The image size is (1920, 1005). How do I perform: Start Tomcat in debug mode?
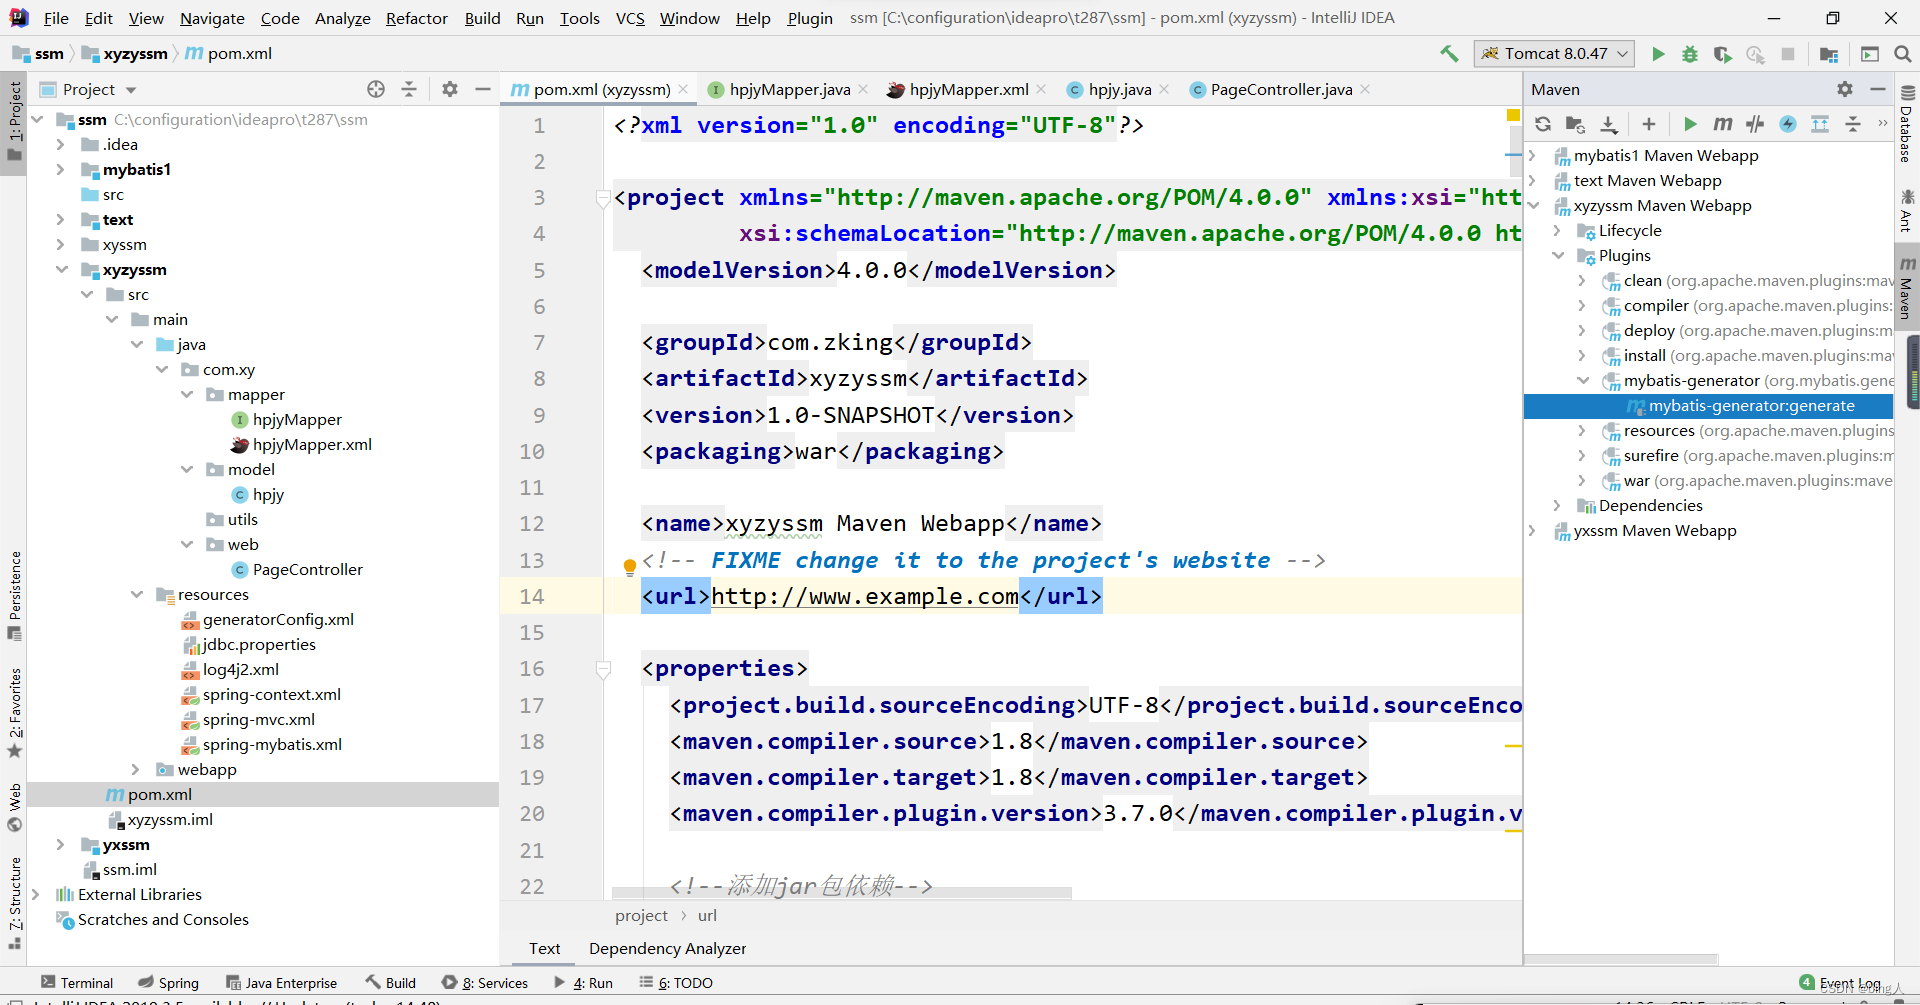tap(1690, 54)
